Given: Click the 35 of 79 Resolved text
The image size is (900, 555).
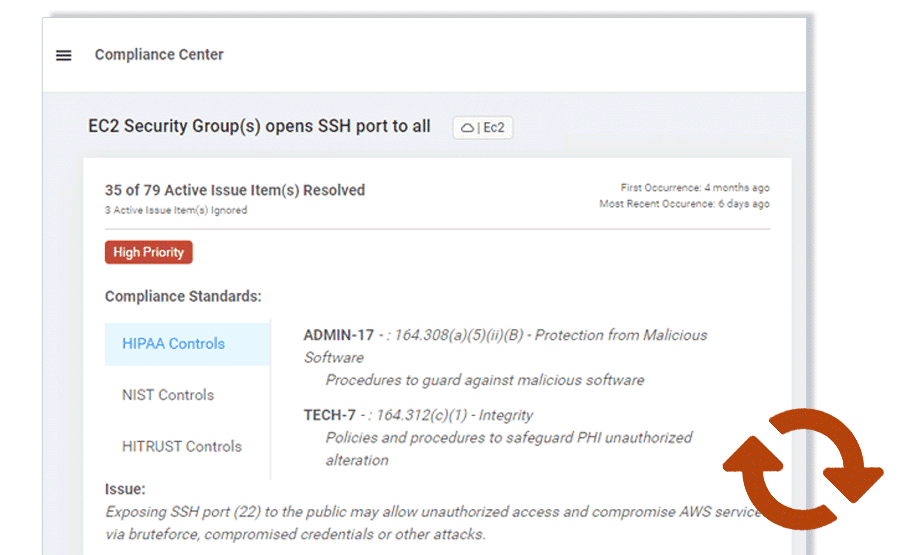Looking at the screenshot, I should [x=235, y=190].
